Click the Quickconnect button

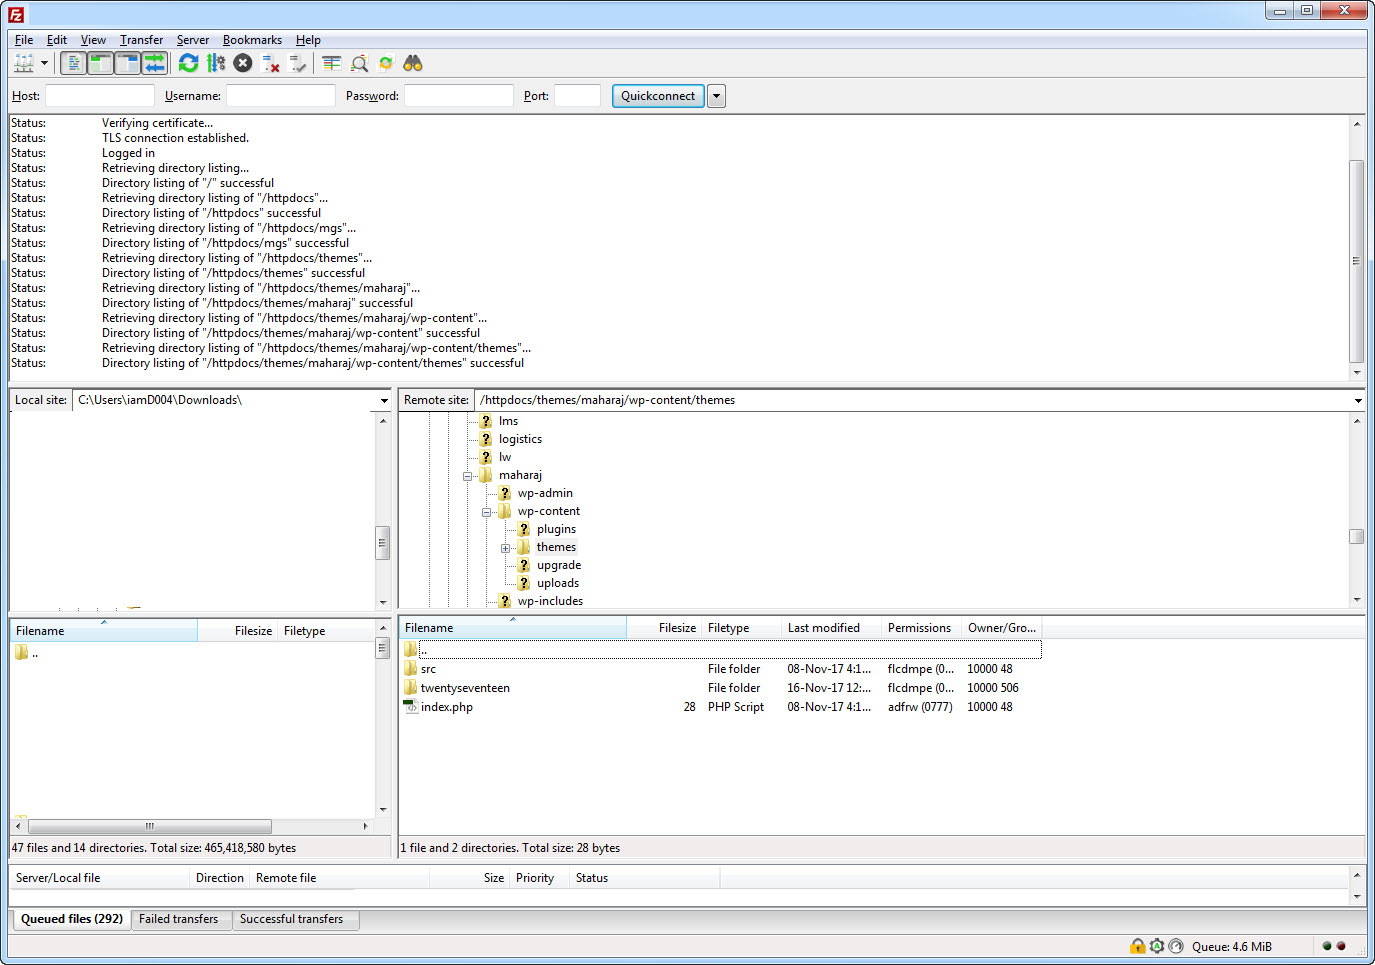657,96
